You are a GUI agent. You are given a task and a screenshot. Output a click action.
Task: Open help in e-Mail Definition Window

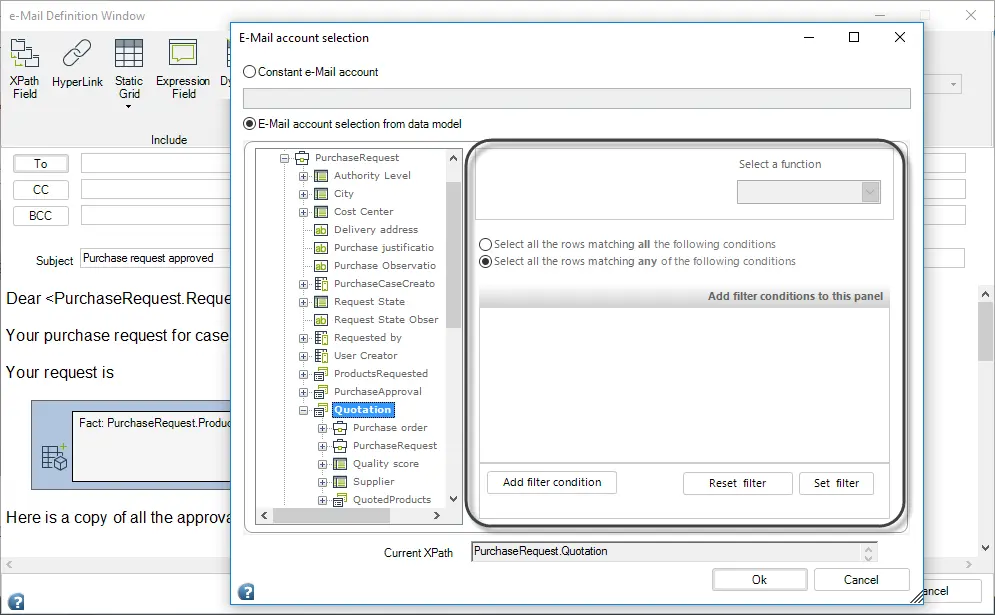click(x=16, y=601)
